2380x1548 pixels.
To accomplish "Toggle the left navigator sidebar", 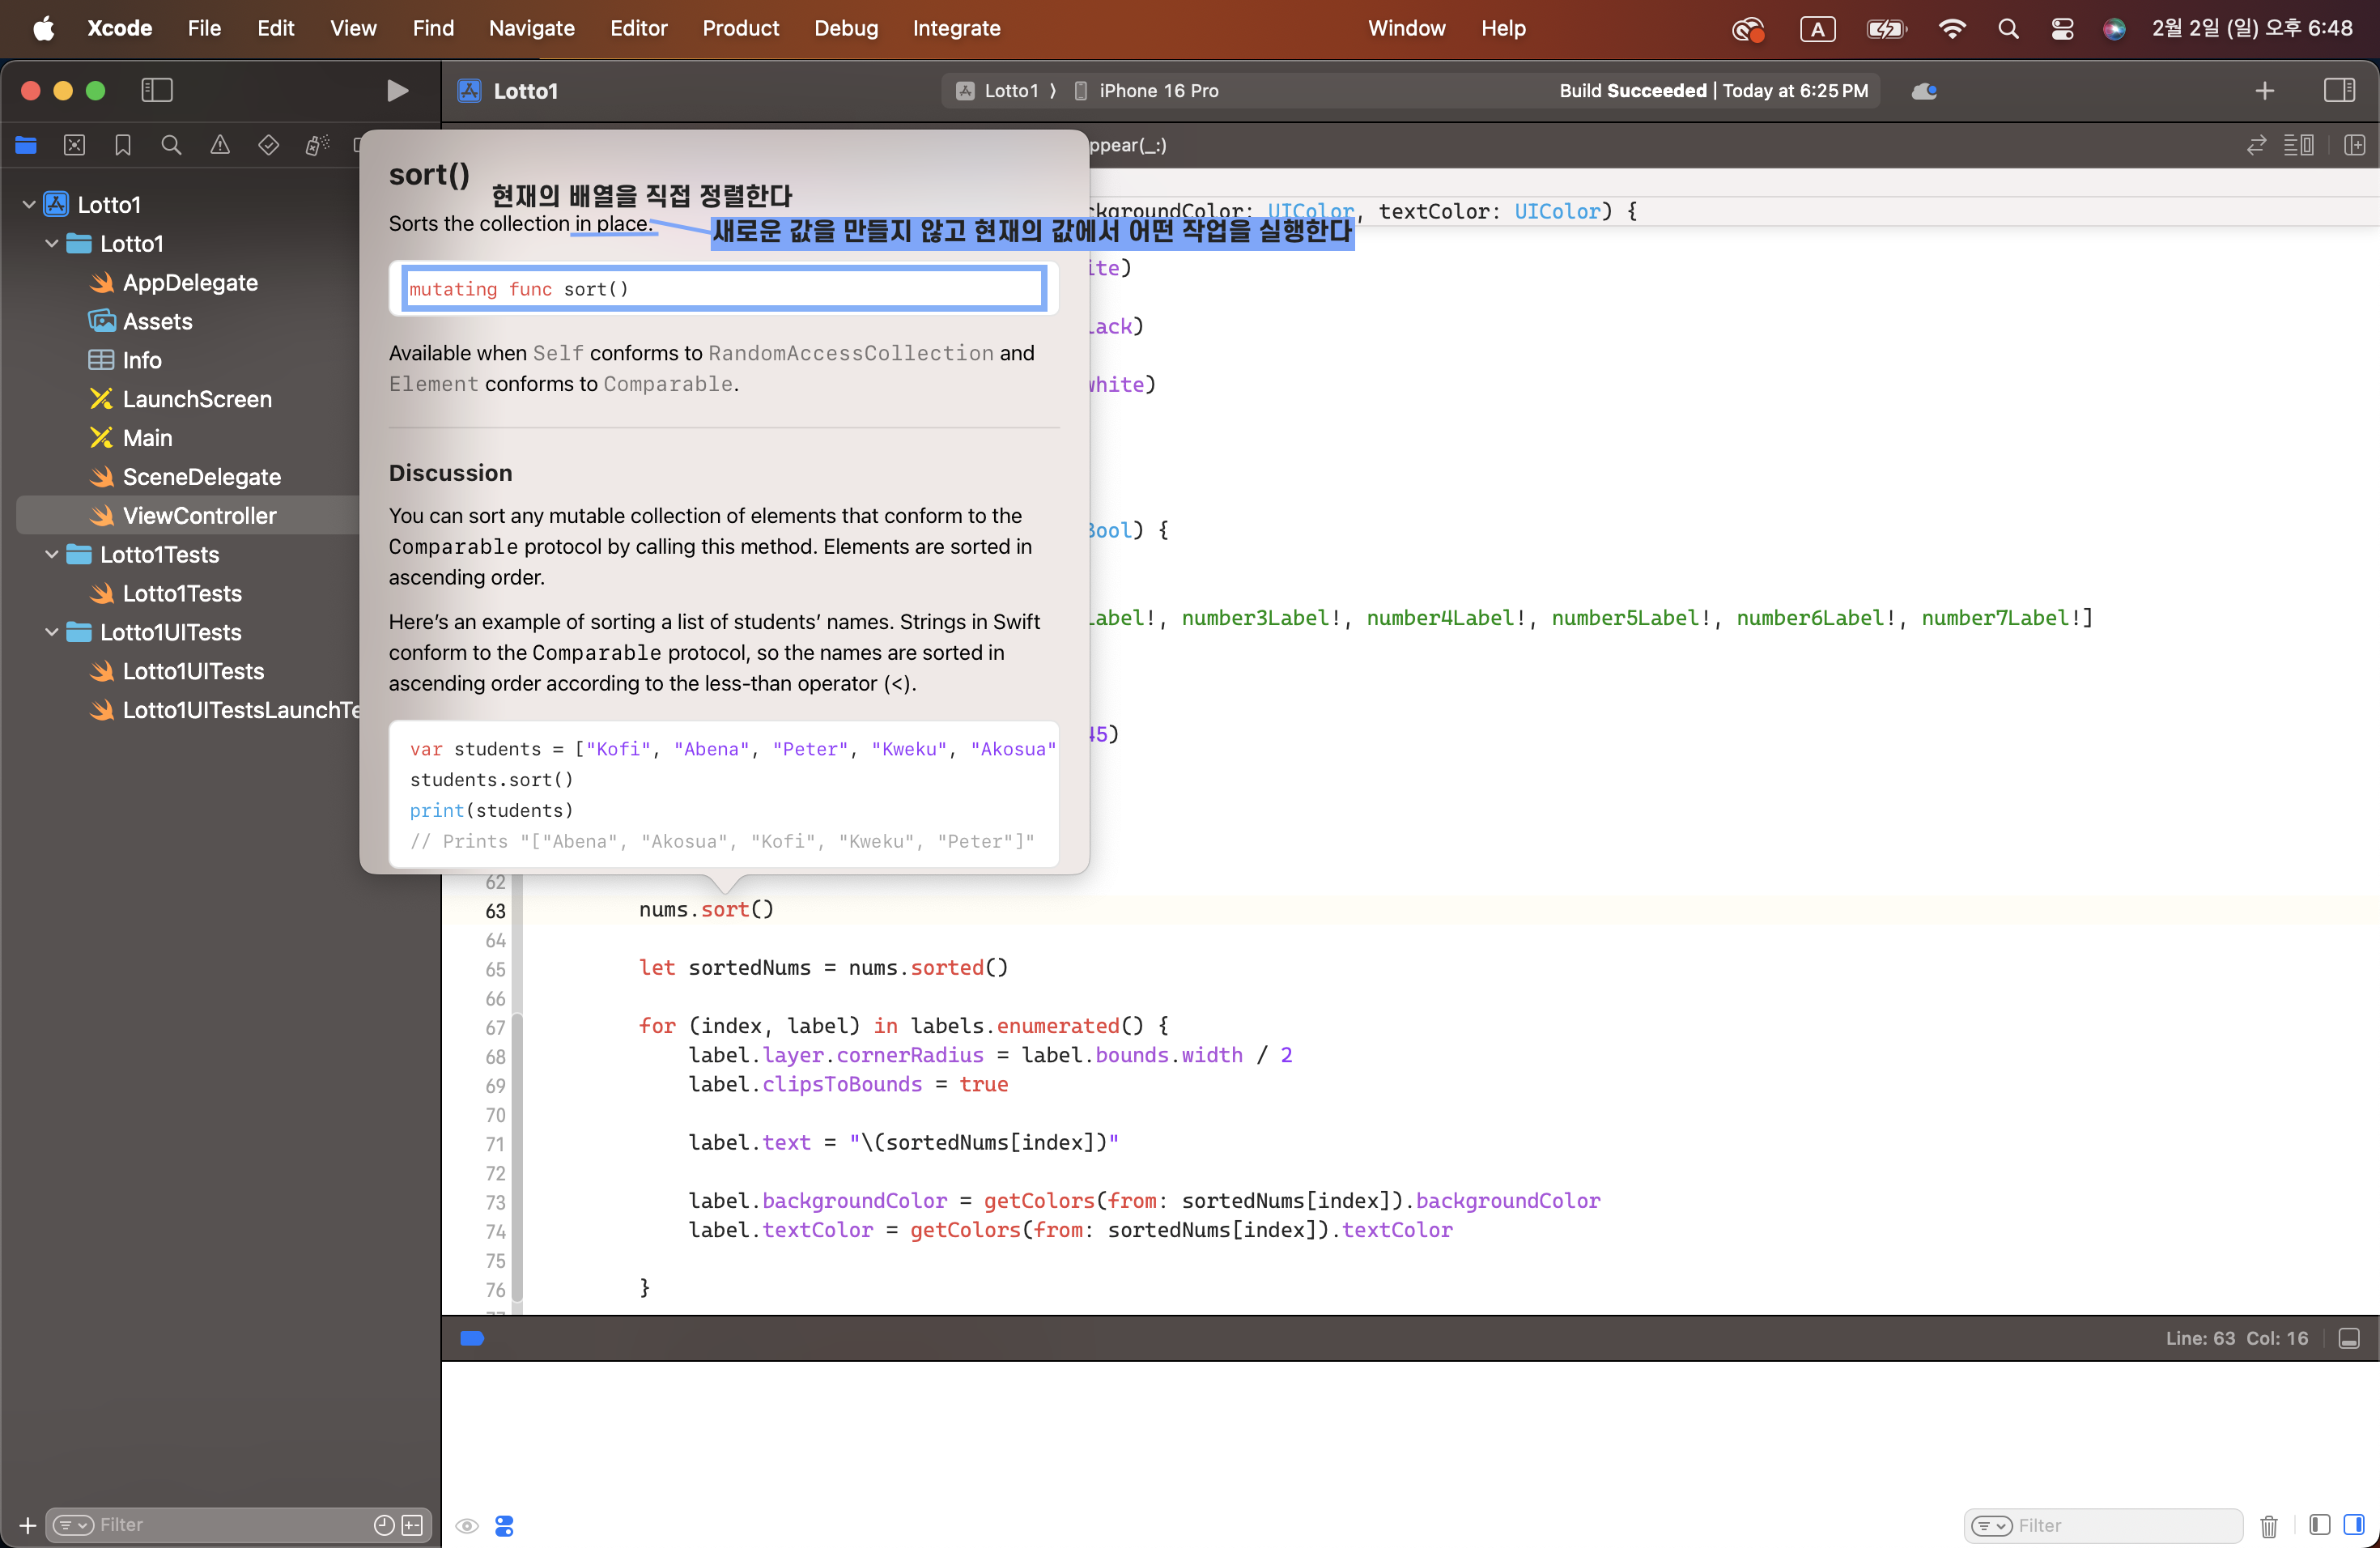I will click(x=157, y=91).
